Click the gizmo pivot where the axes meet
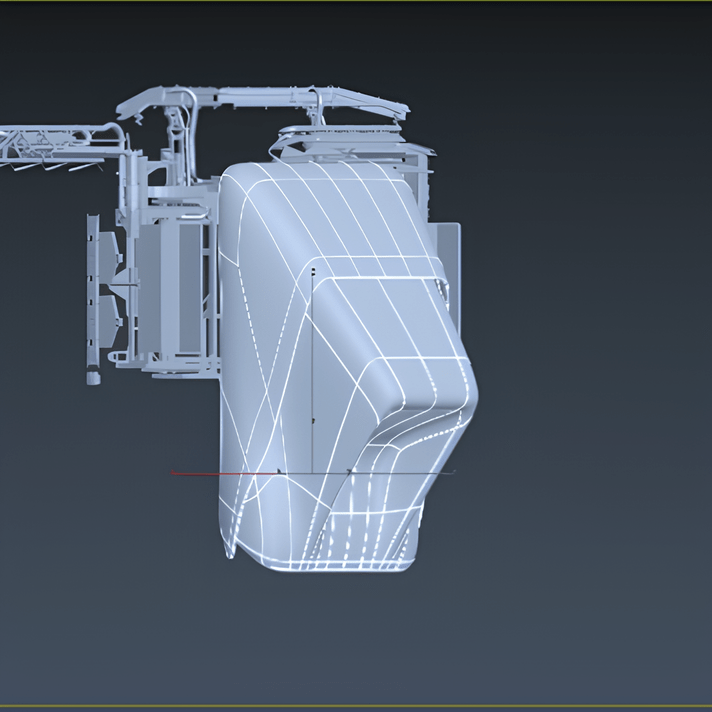Screen dimensions: 712x712 [x=314, y=471]
